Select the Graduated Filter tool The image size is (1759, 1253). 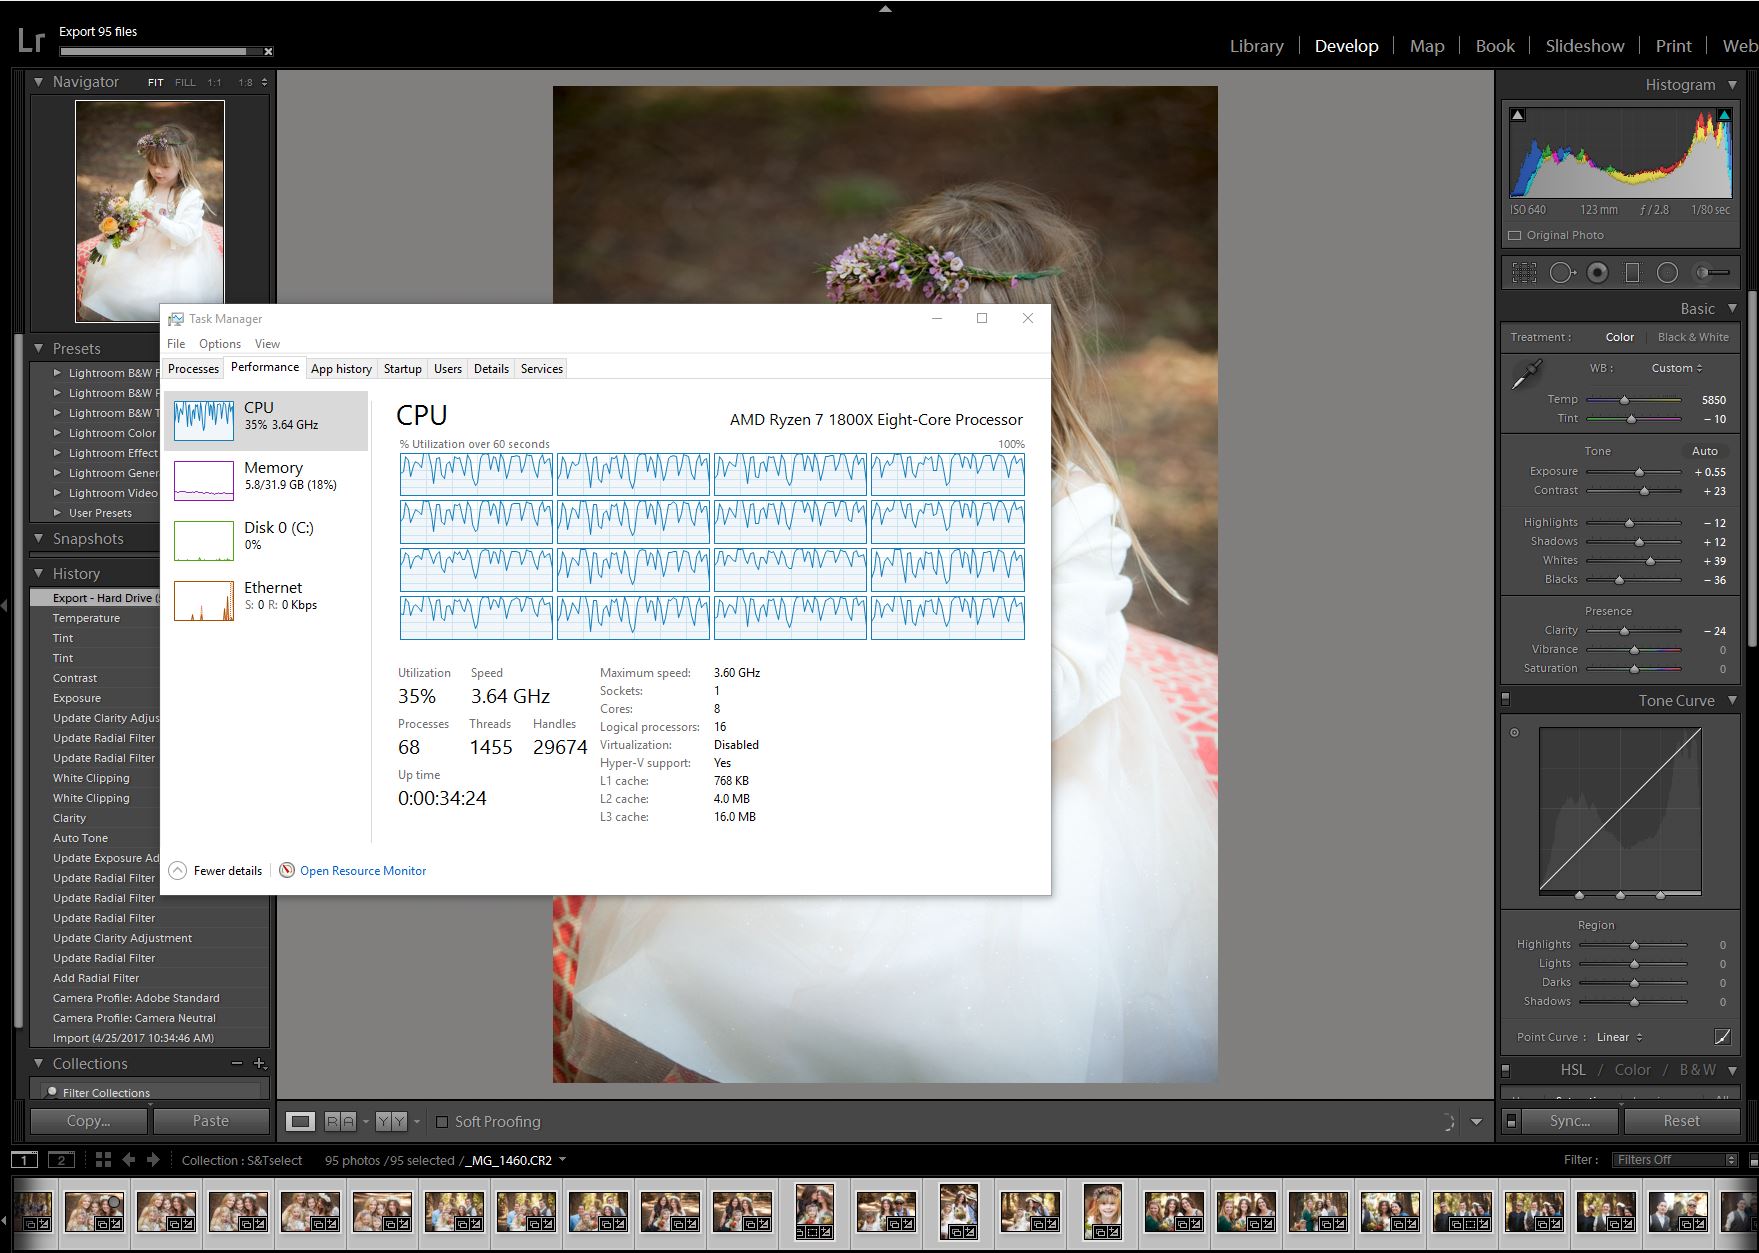click(x=1632, y=272)
